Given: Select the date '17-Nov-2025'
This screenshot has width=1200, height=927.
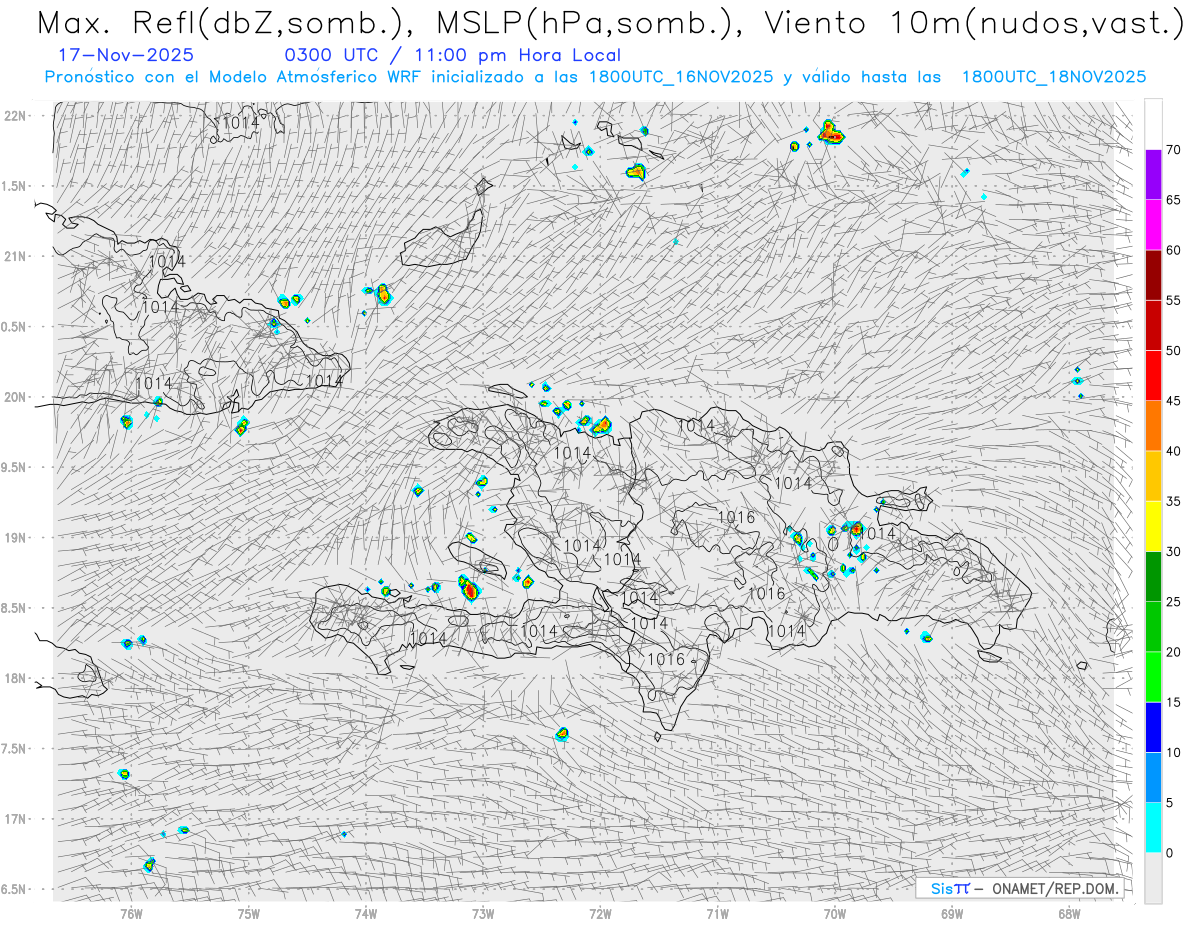Looking at the screenshot, I should (126, 55).
